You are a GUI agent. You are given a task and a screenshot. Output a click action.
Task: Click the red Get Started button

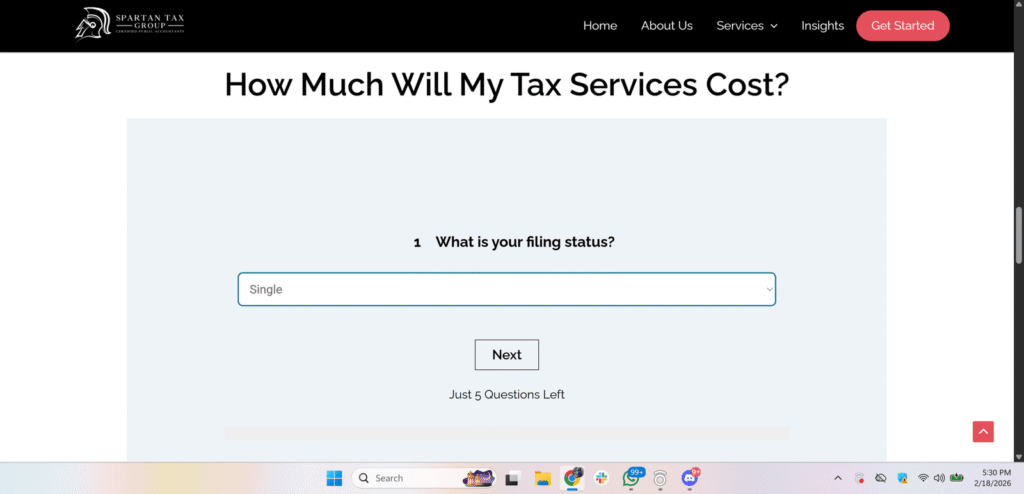coord(902,26)
